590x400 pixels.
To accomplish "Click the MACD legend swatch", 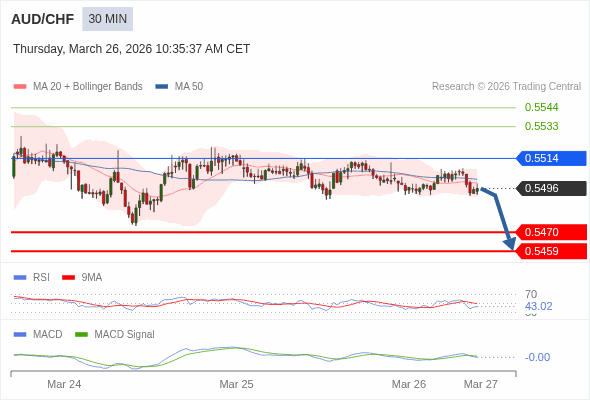I will click(20, 335).
